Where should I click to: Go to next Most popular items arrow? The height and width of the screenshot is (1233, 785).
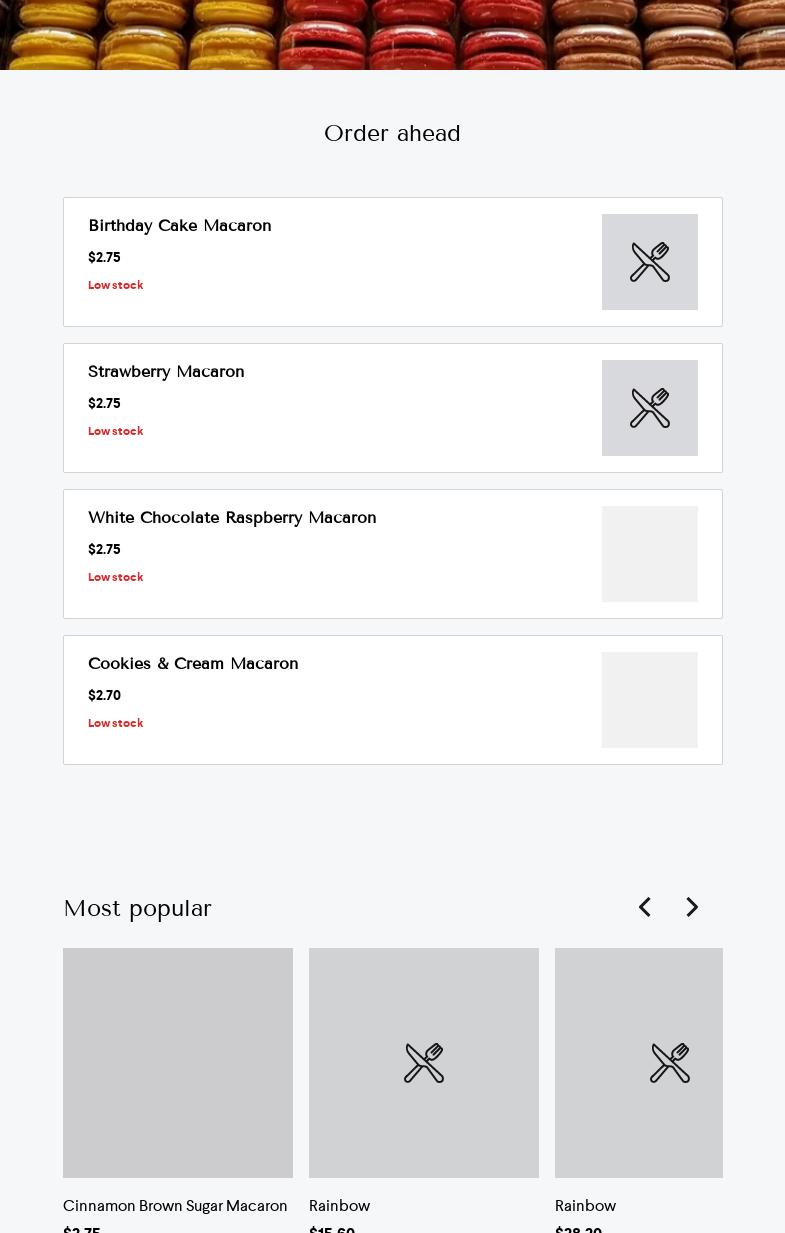(x=692, y=907)
